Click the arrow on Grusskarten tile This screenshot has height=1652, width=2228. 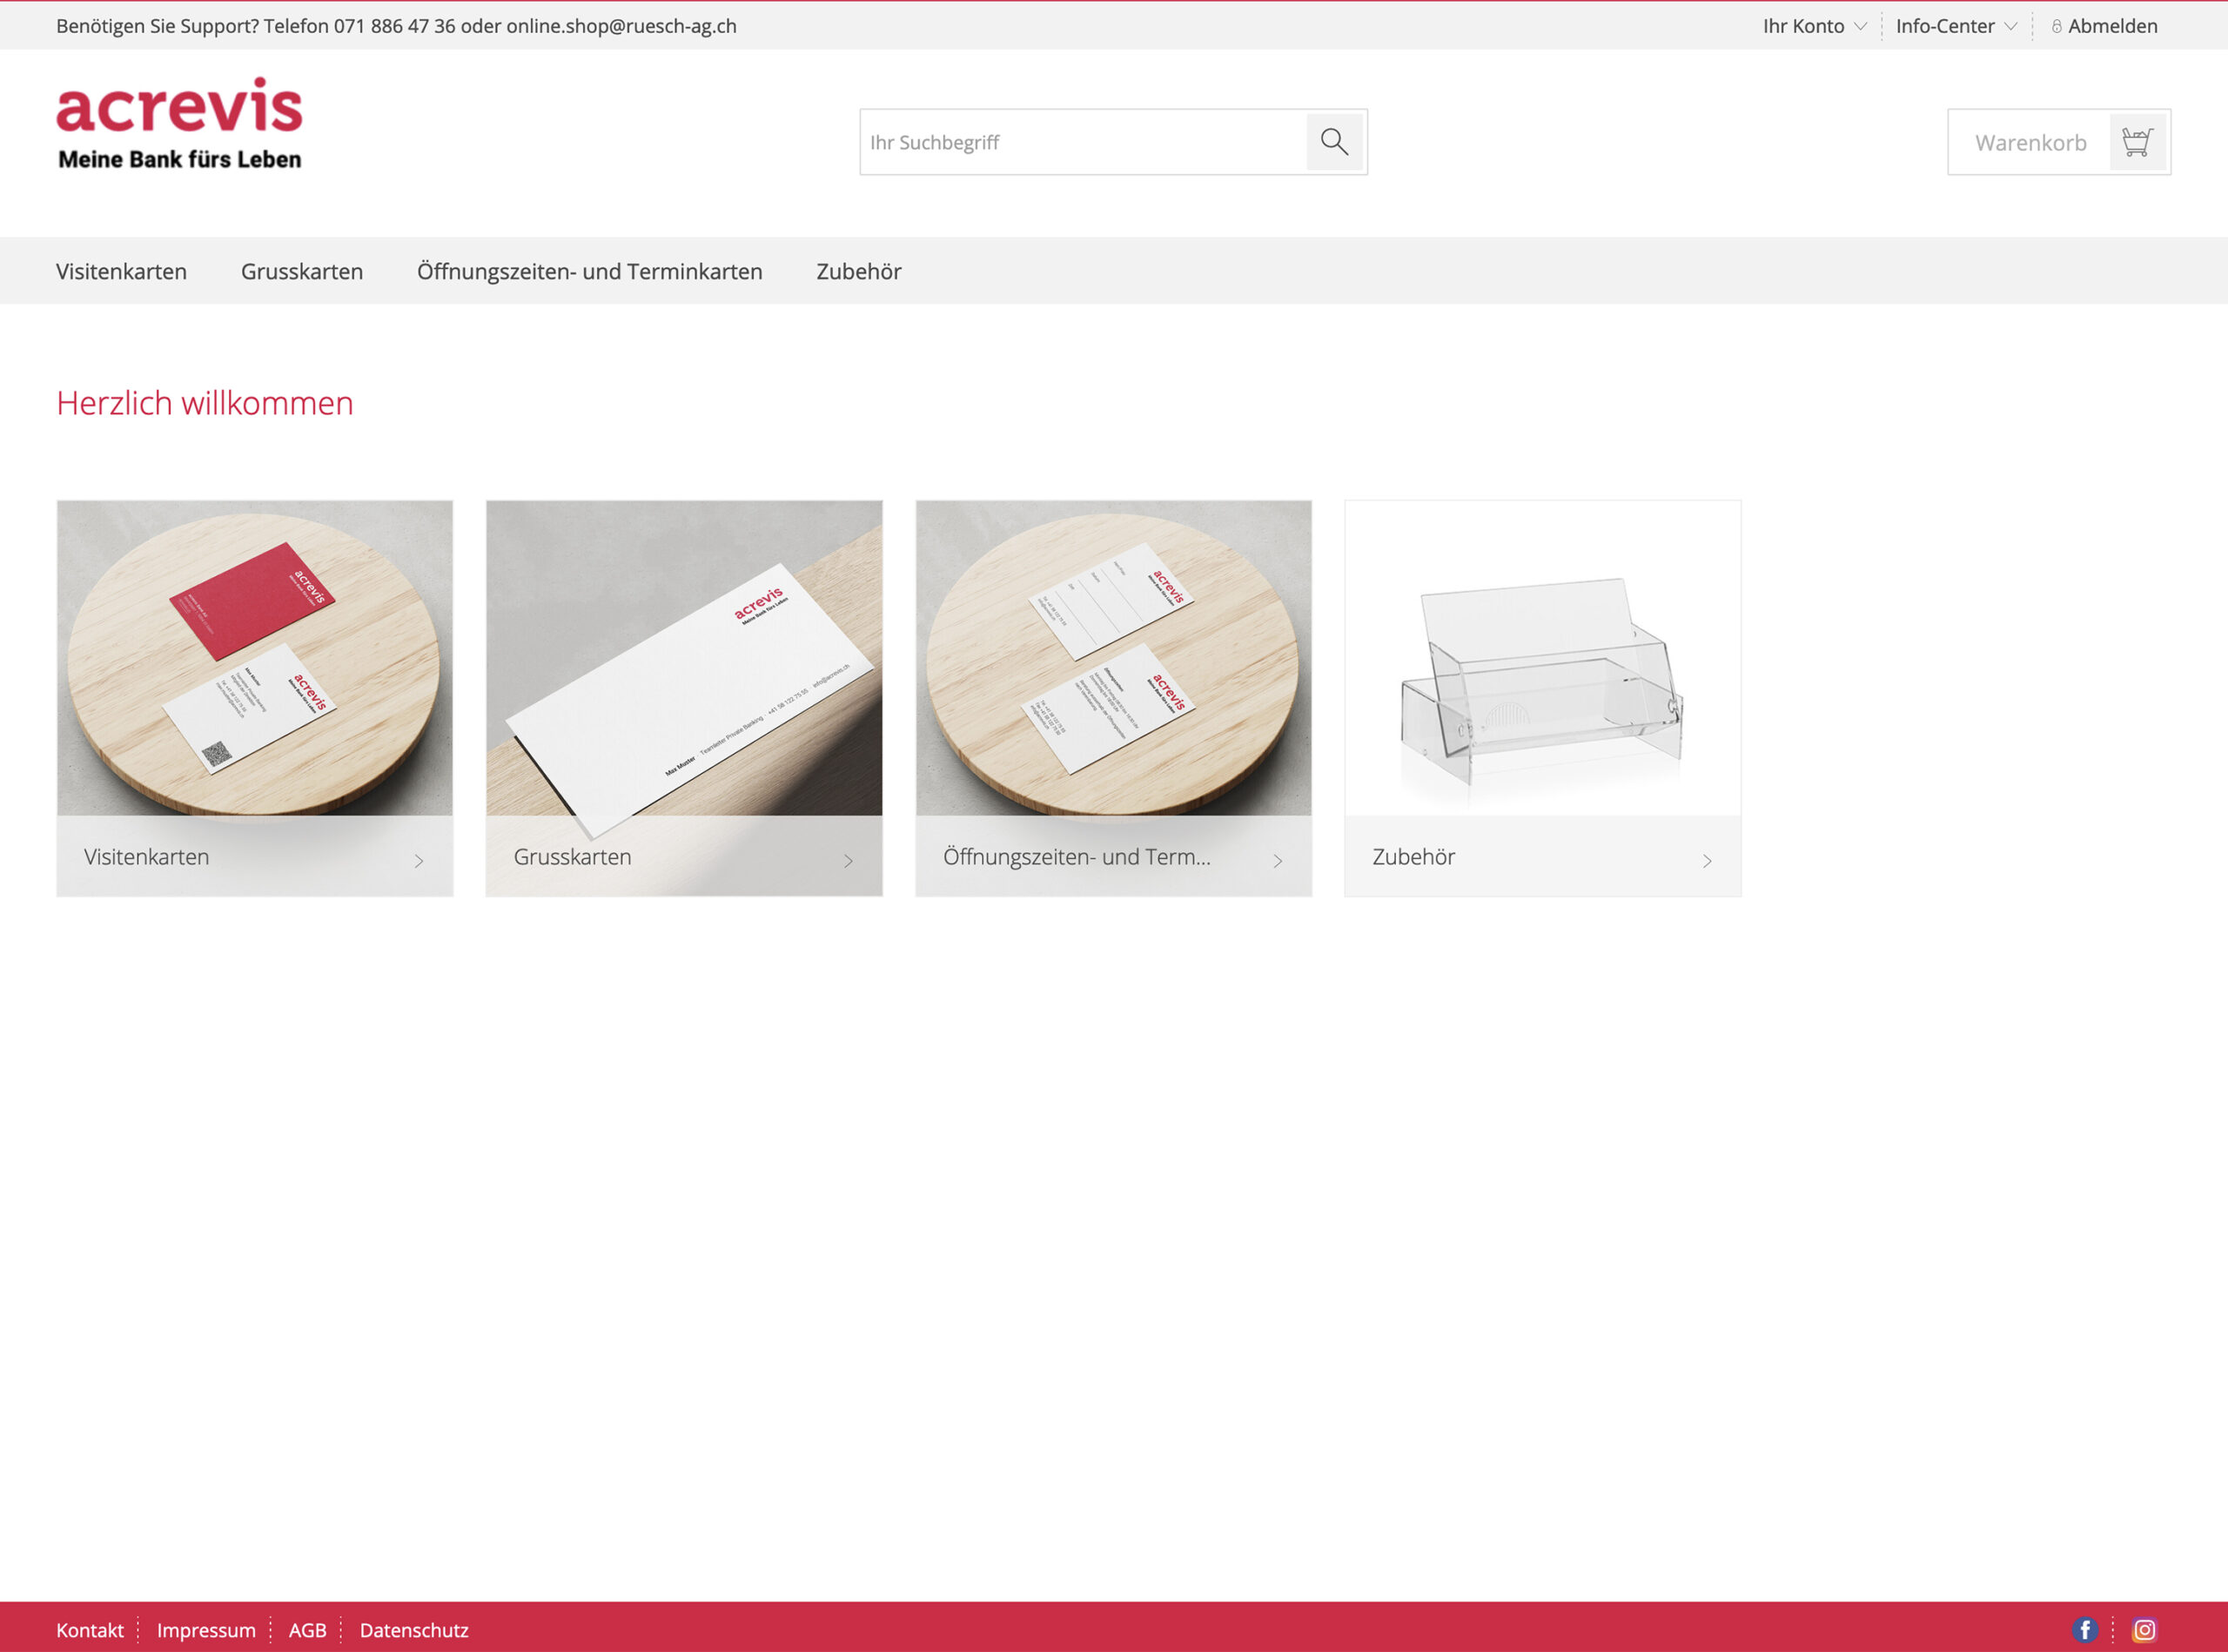(848, 860)
